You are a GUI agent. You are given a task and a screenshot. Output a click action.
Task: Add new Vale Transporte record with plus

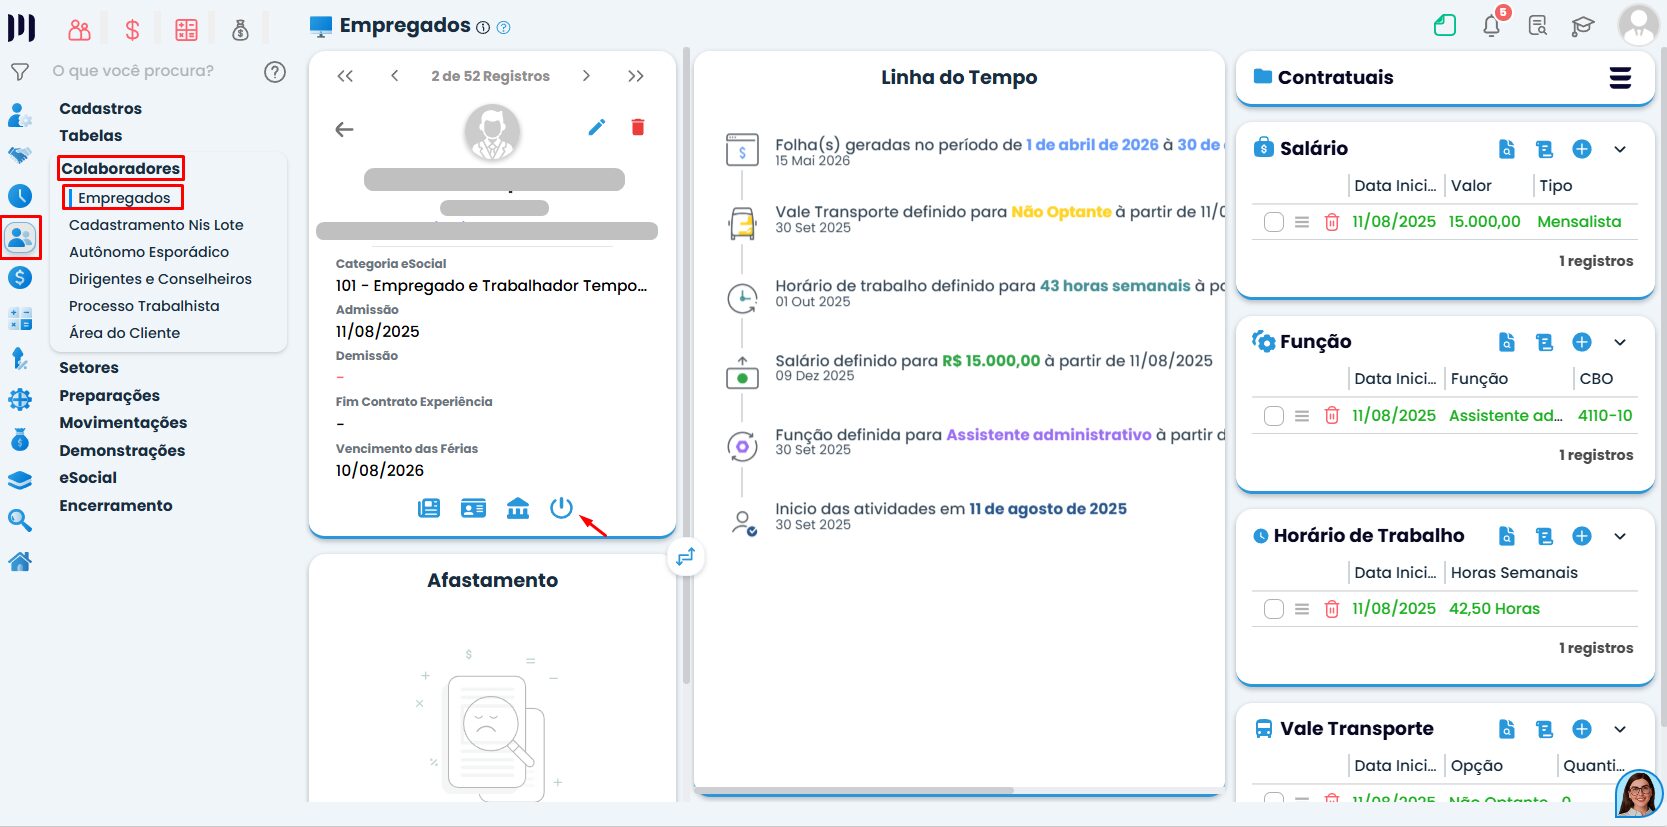point(1582,729)
